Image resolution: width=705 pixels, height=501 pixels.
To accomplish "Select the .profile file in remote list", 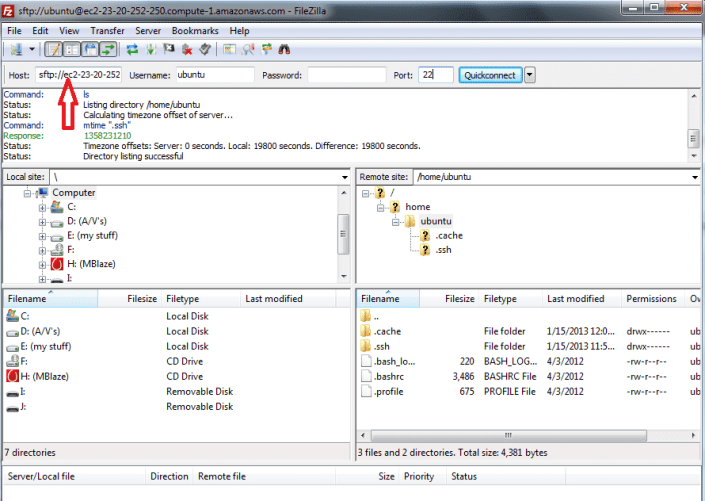I will (x=388, y=392).
